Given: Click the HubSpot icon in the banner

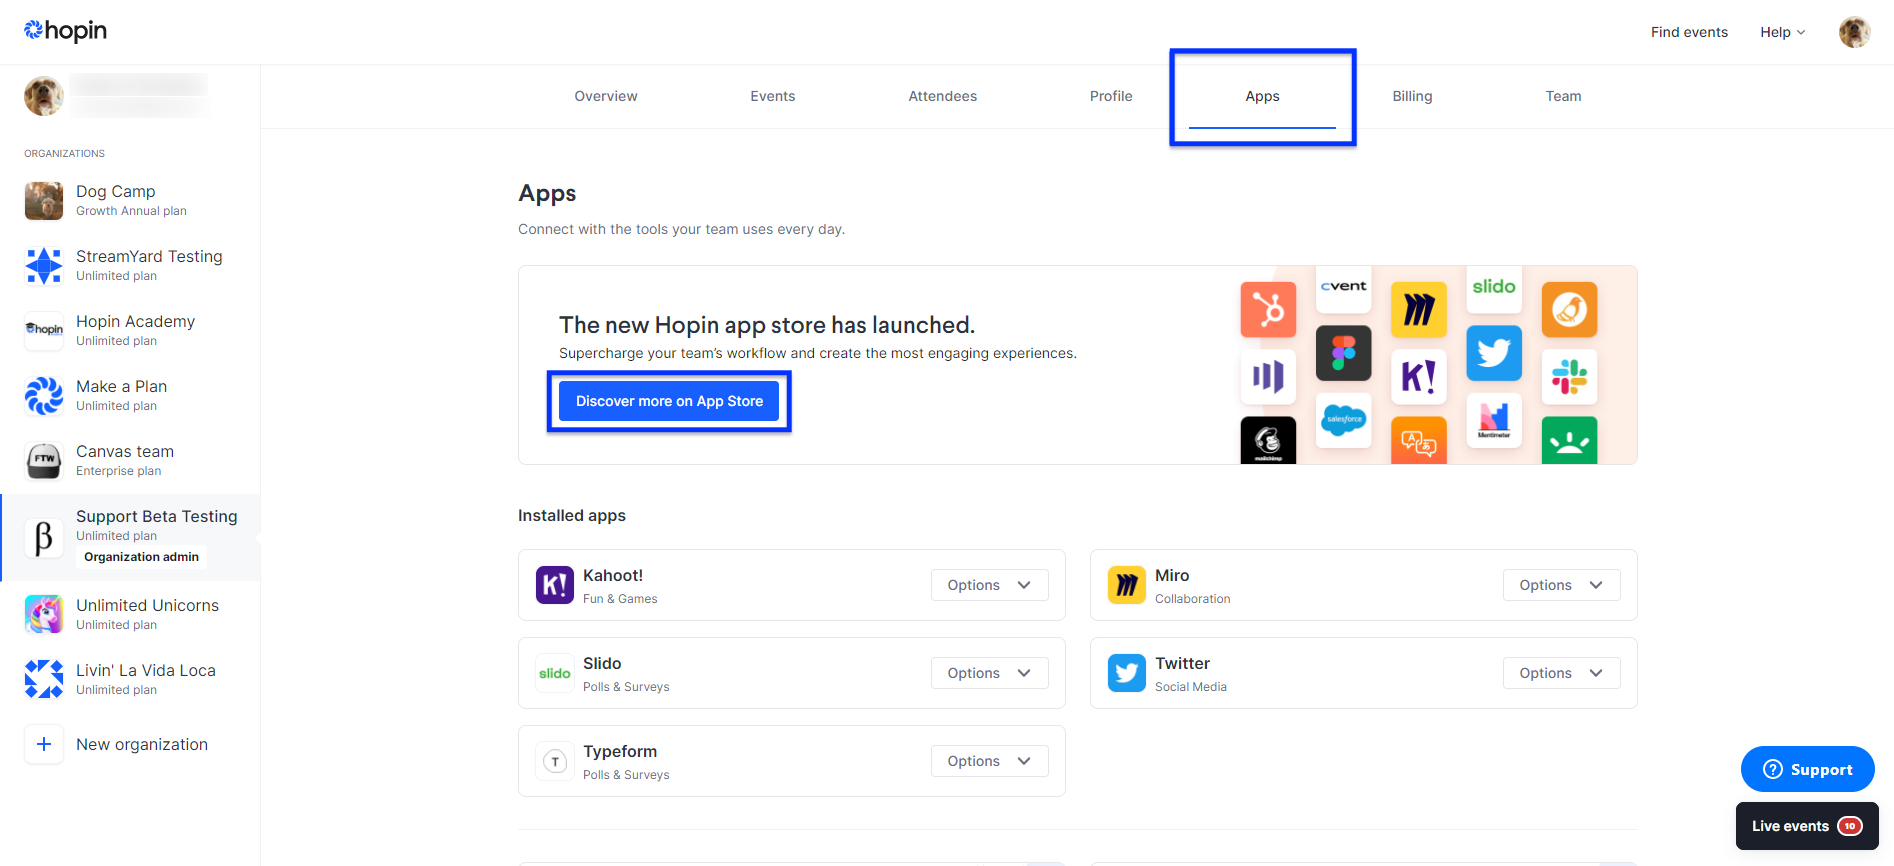Looking at the screenshot, I should (x=1268, y=309).
